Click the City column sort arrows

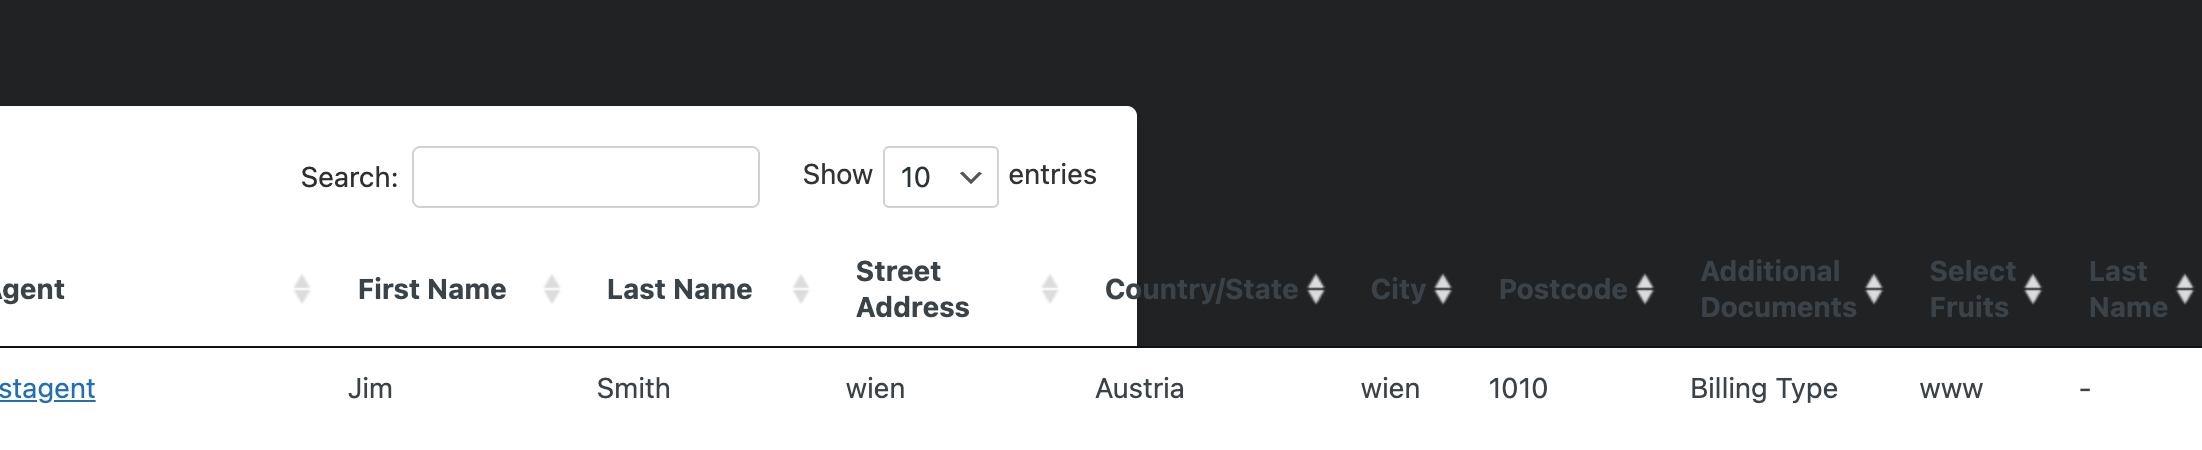(x=1443, y=289)
